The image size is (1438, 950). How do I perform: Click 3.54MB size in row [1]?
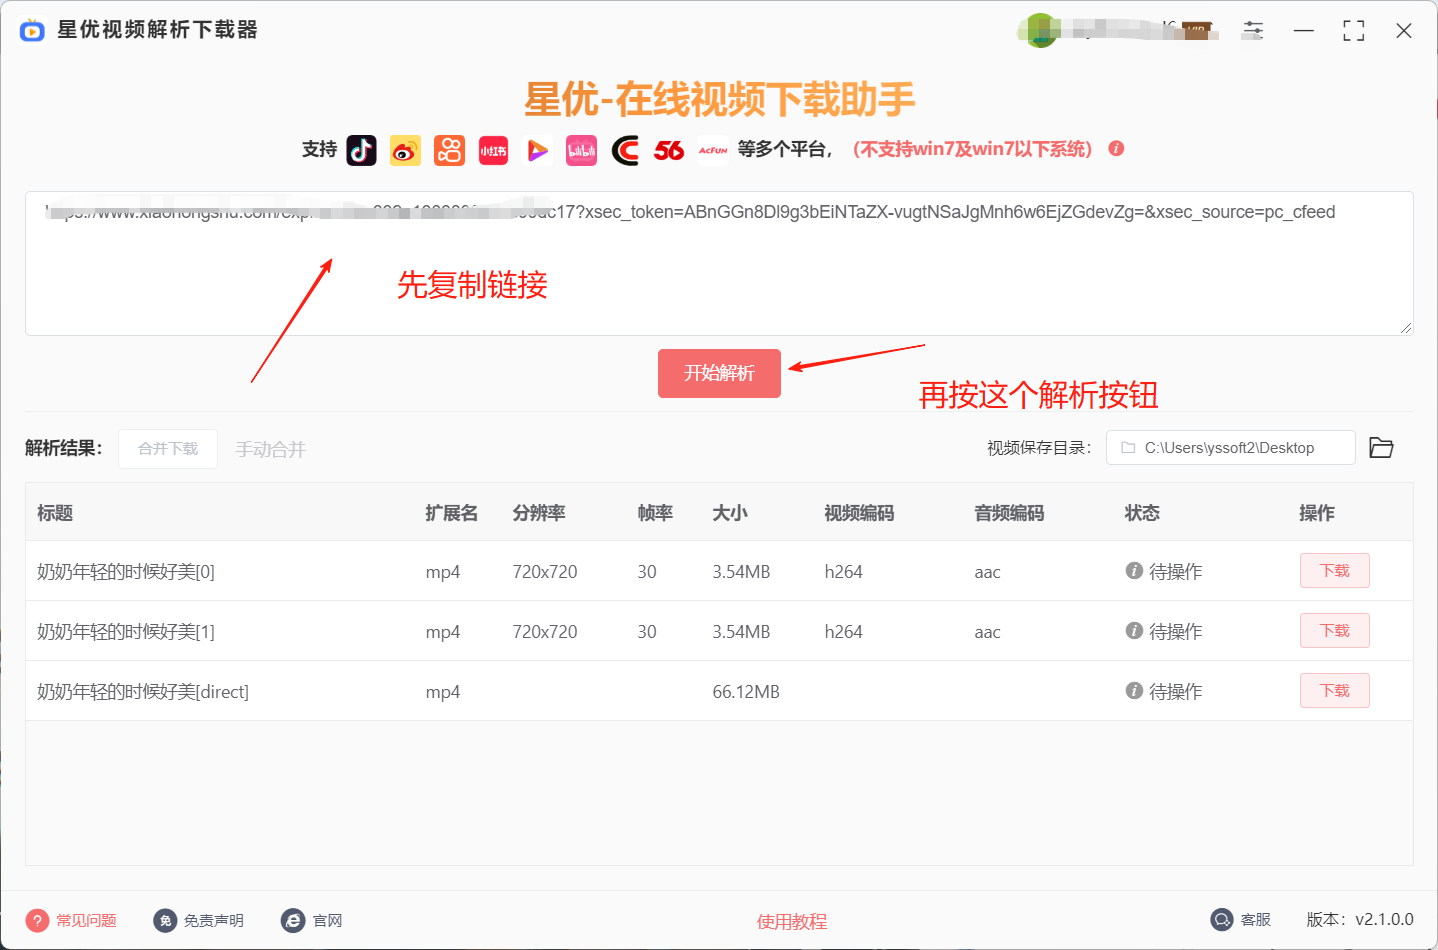click(741, 632)
